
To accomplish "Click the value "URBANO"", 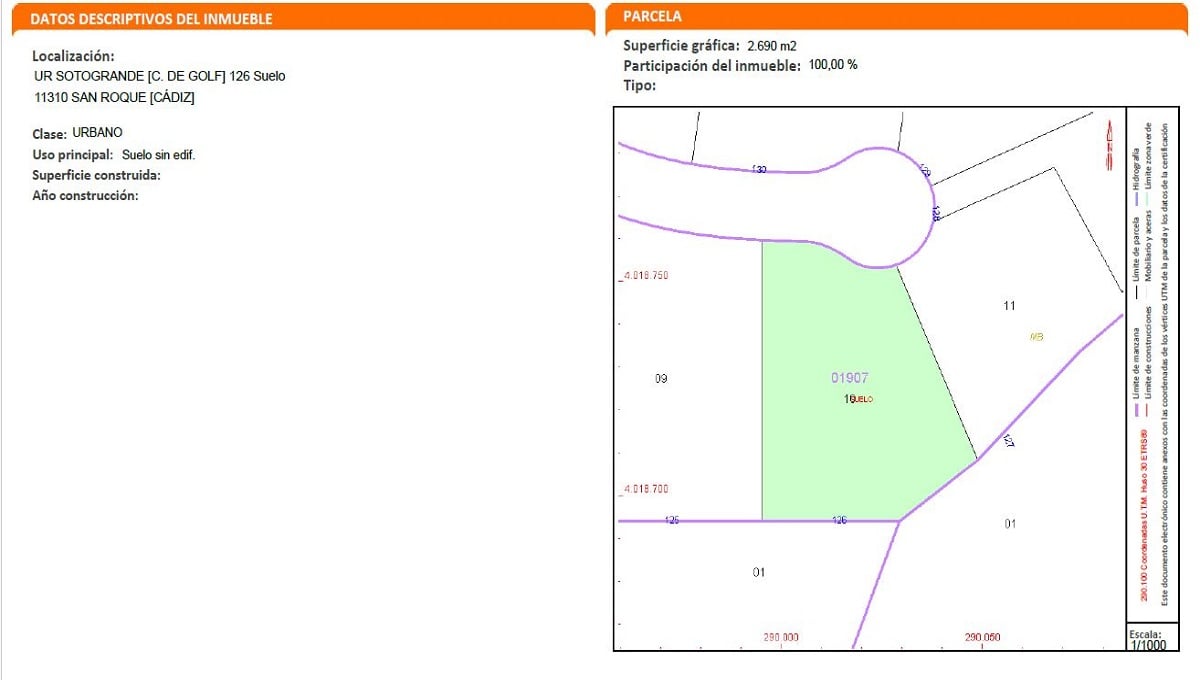I will tap(97, 132).
